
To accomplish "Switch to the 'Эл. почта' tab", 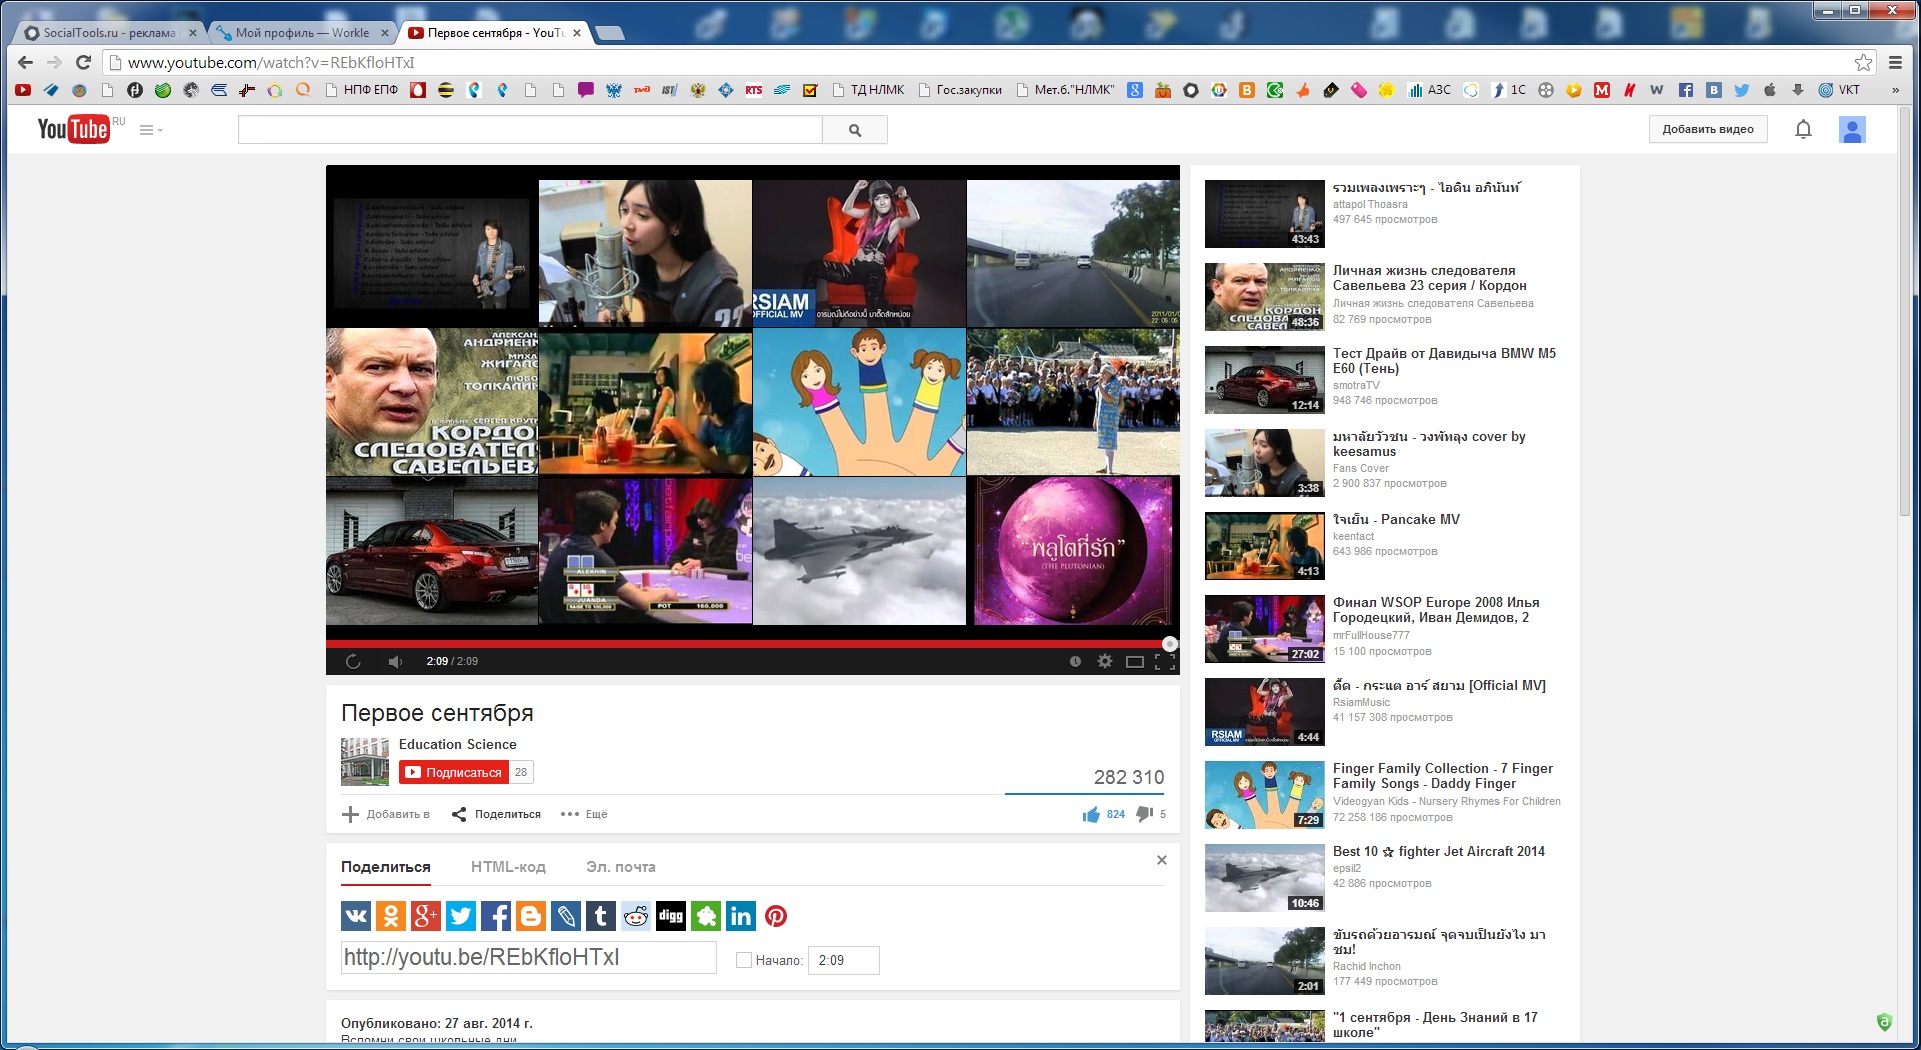I will pyautogui.click(x=621, y=867).
